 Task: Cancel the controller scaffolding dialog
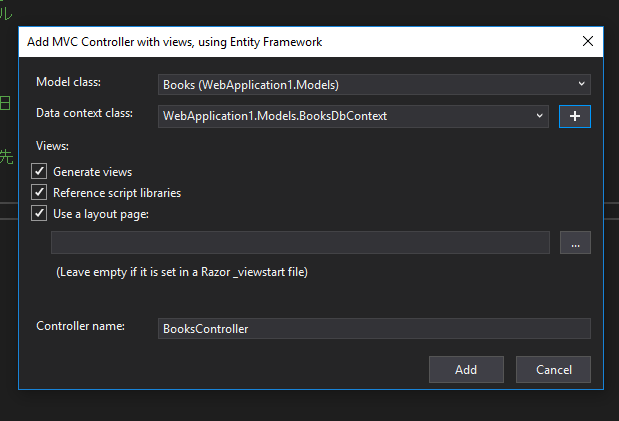tap(553, 370)
